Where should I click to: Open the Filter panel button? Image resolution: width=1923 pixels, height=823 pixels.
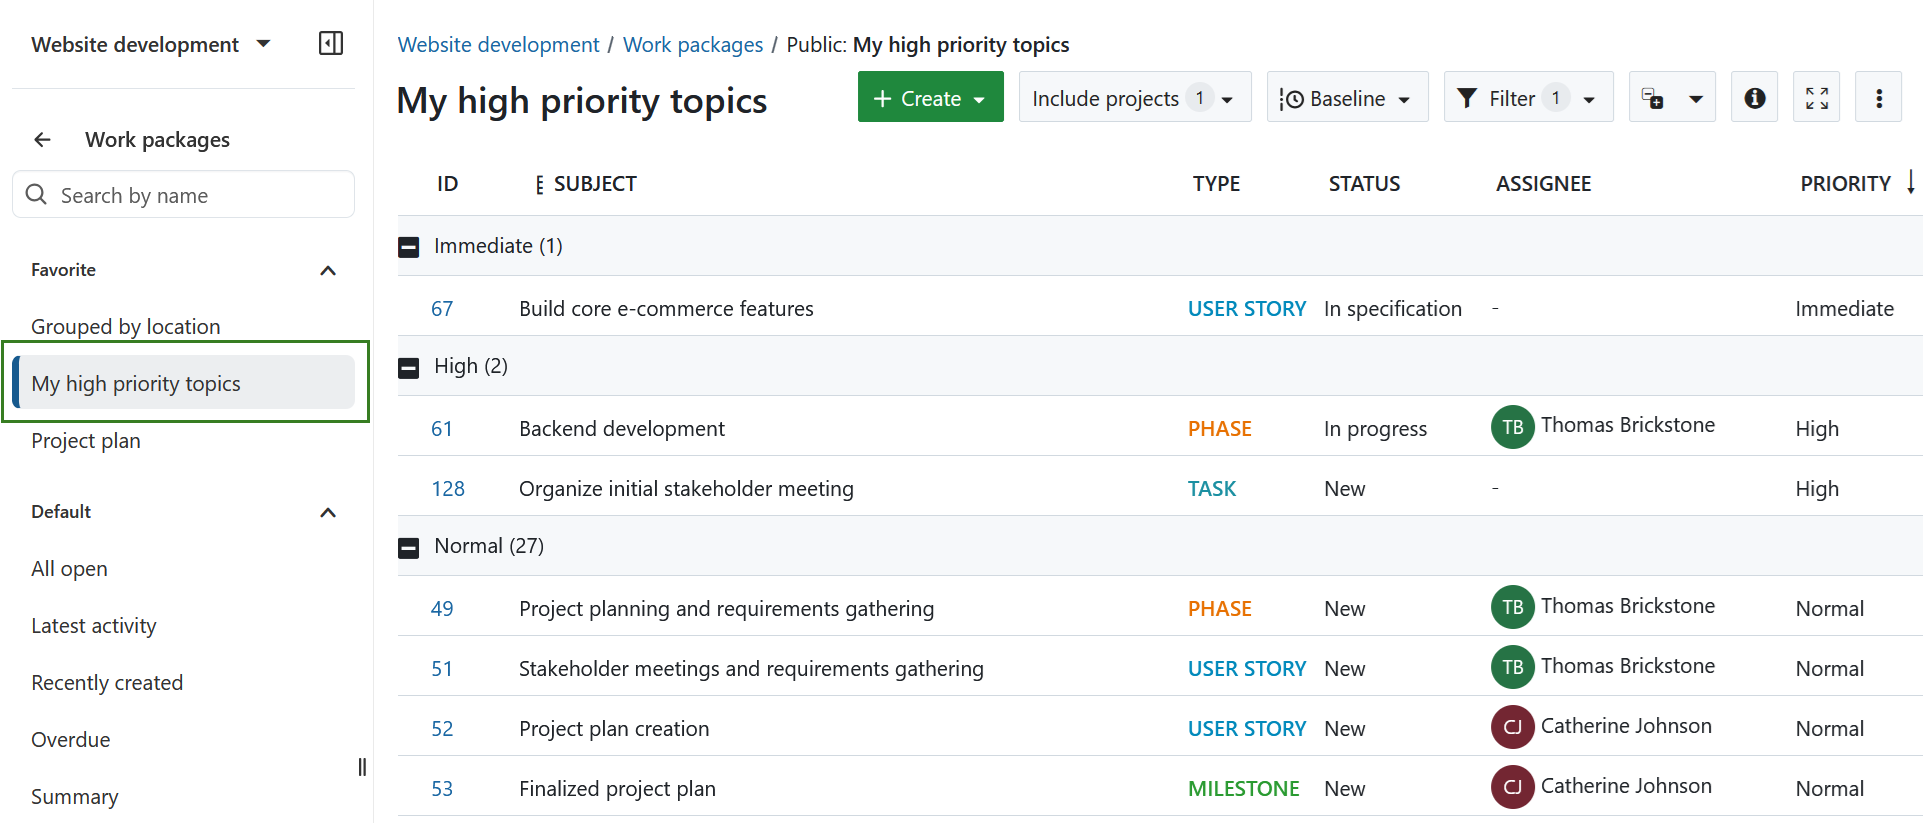[1528, 97]
